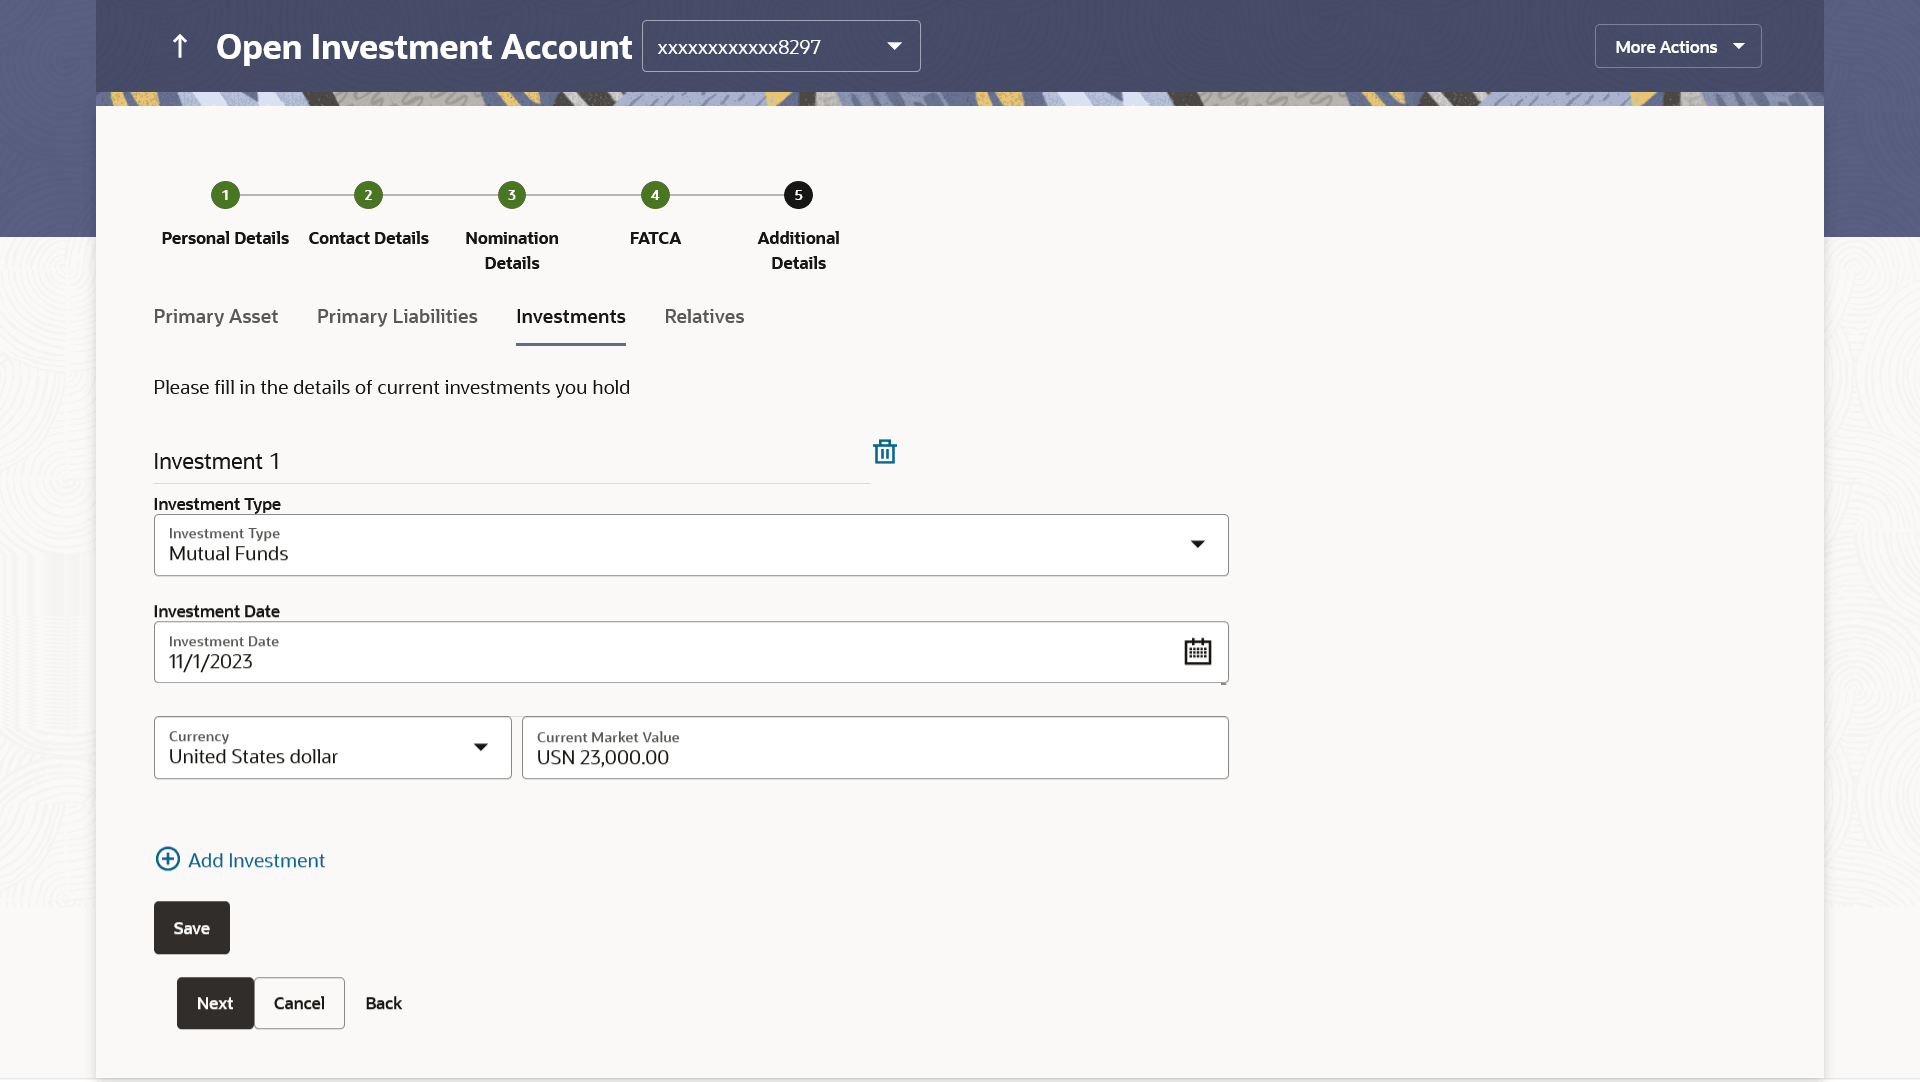Select step 5 Additional Details circle
1920x1082 pixels.
point(798,195)
